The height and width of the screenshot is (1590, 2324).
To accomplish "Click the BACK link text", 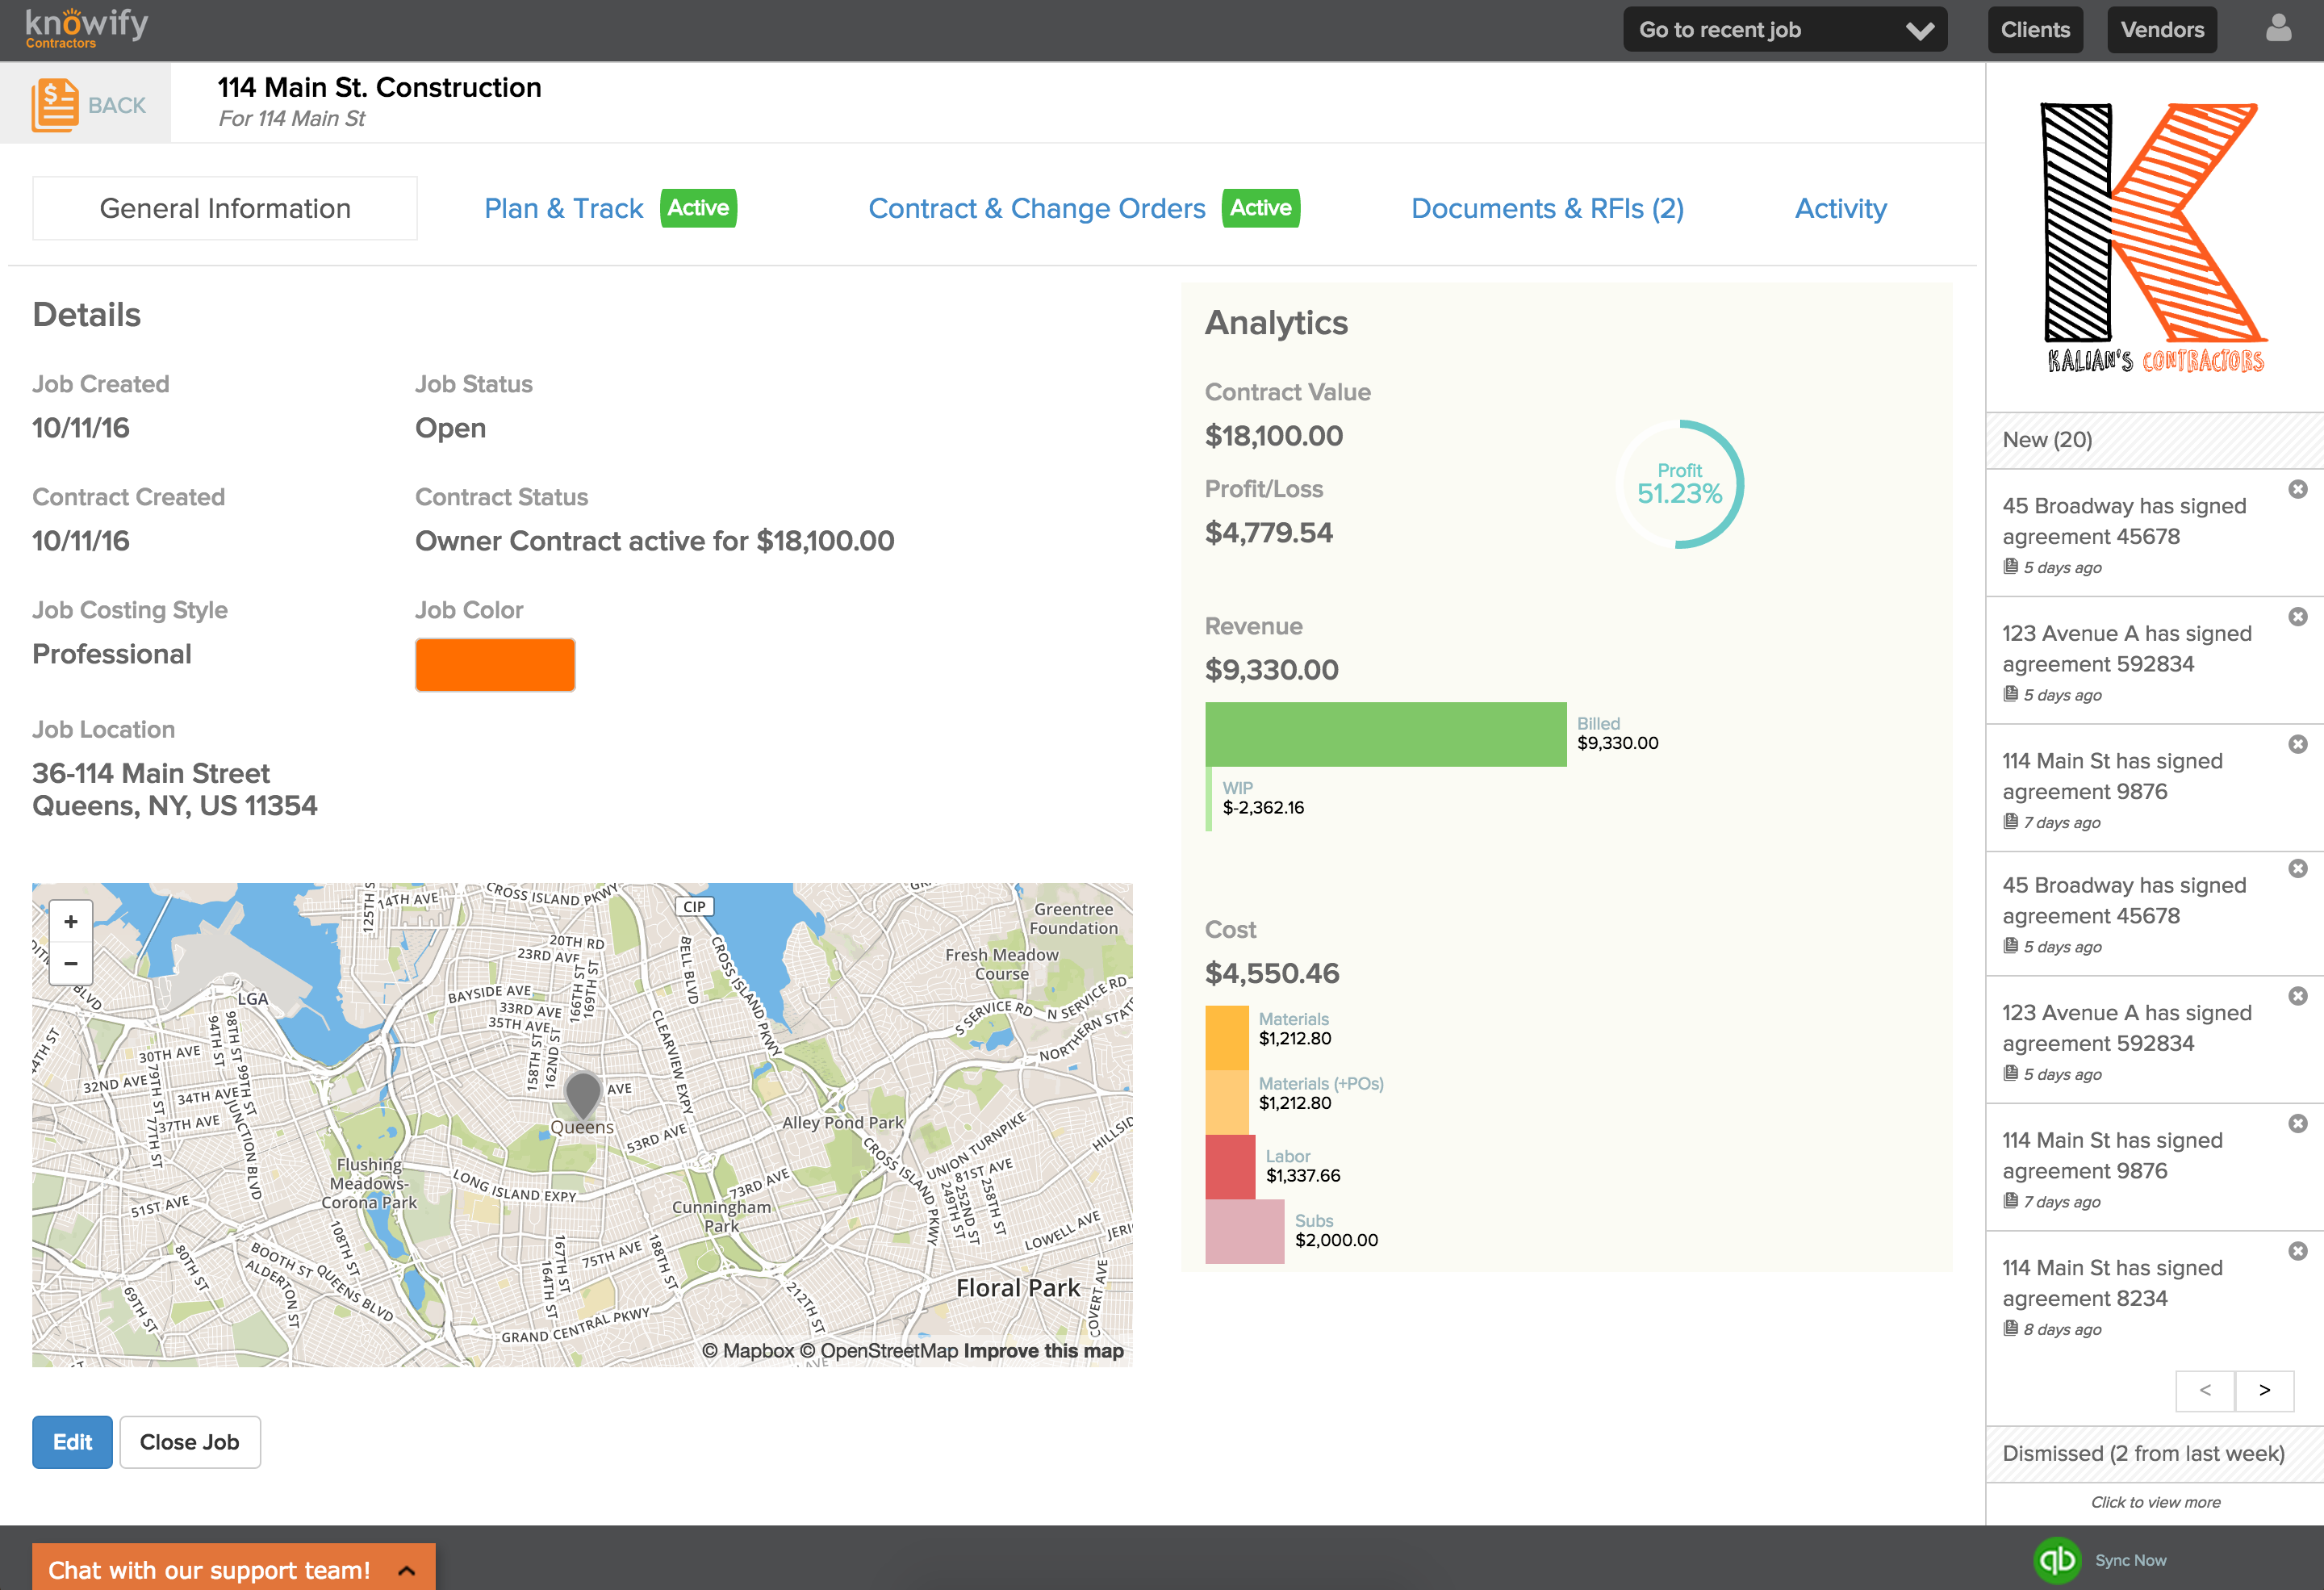I will coord(117,105).
